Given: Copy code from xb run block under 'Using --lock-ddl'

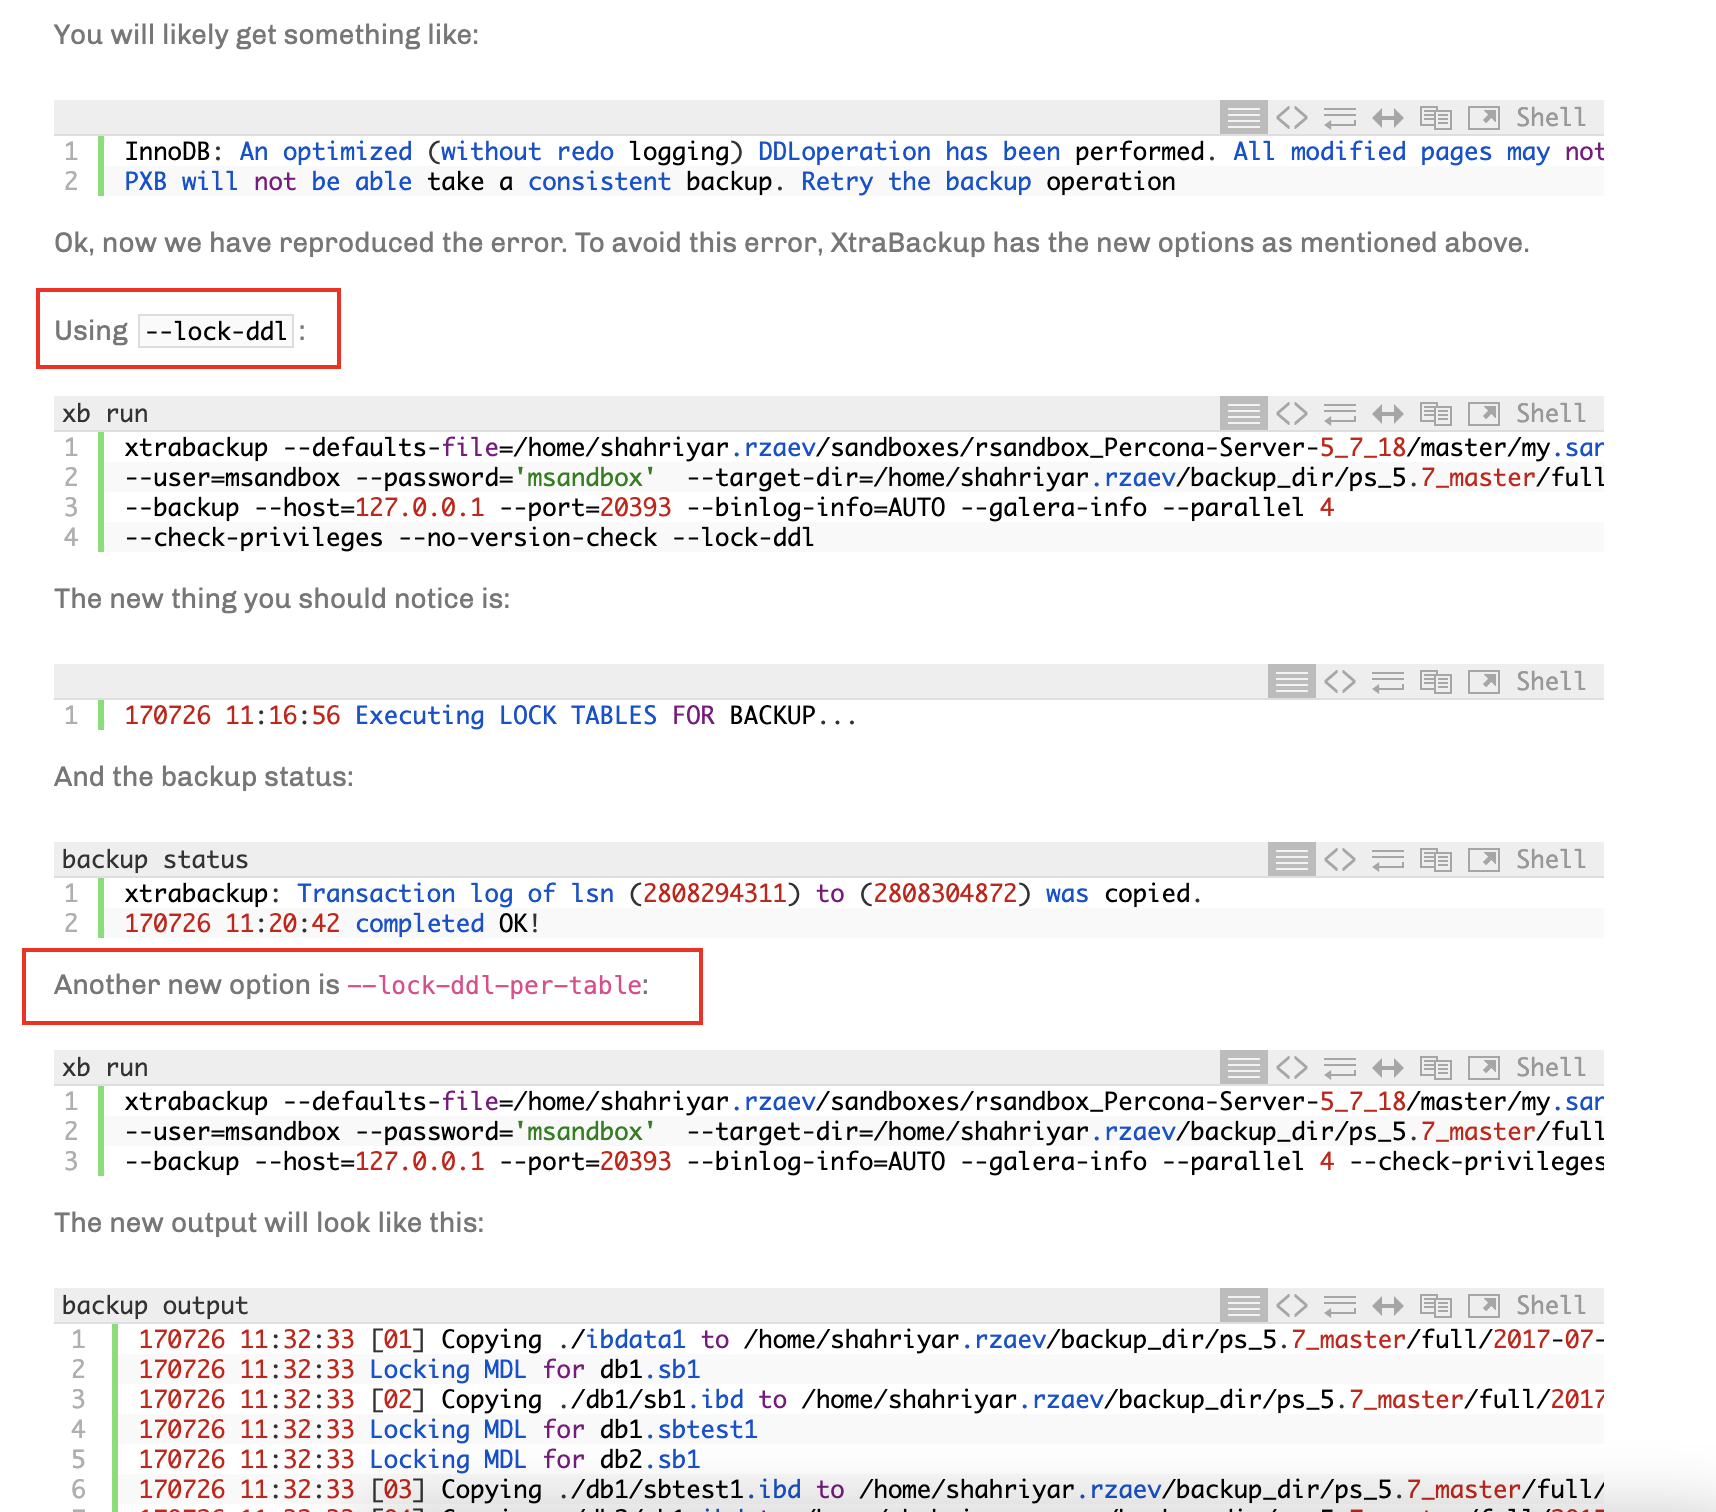Looking at the screenshot, I should (1436, 414).
